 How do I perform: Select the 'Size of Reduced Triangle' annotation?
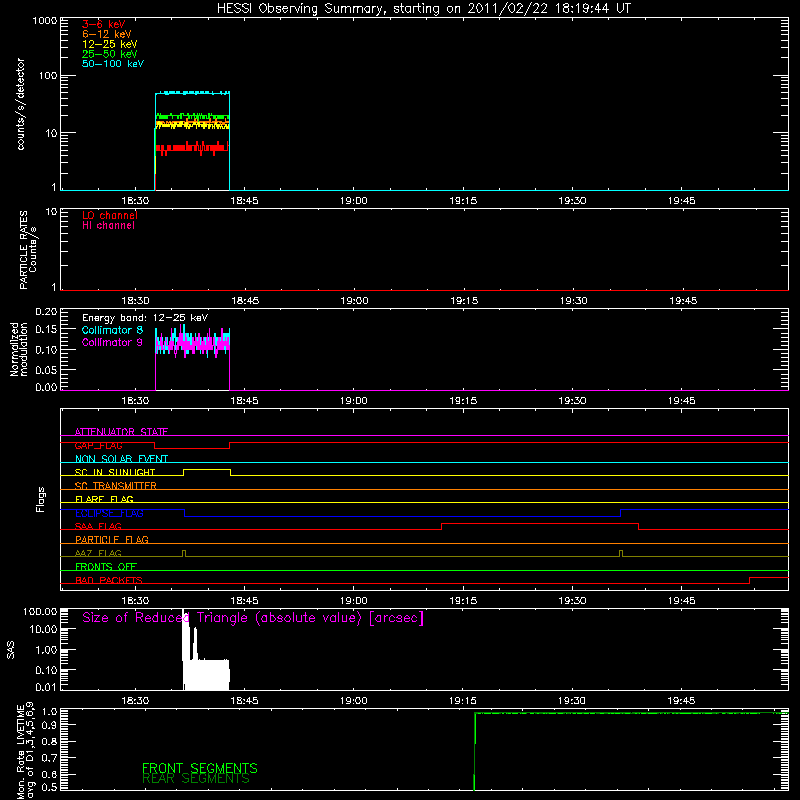click(x=253, y=618)
